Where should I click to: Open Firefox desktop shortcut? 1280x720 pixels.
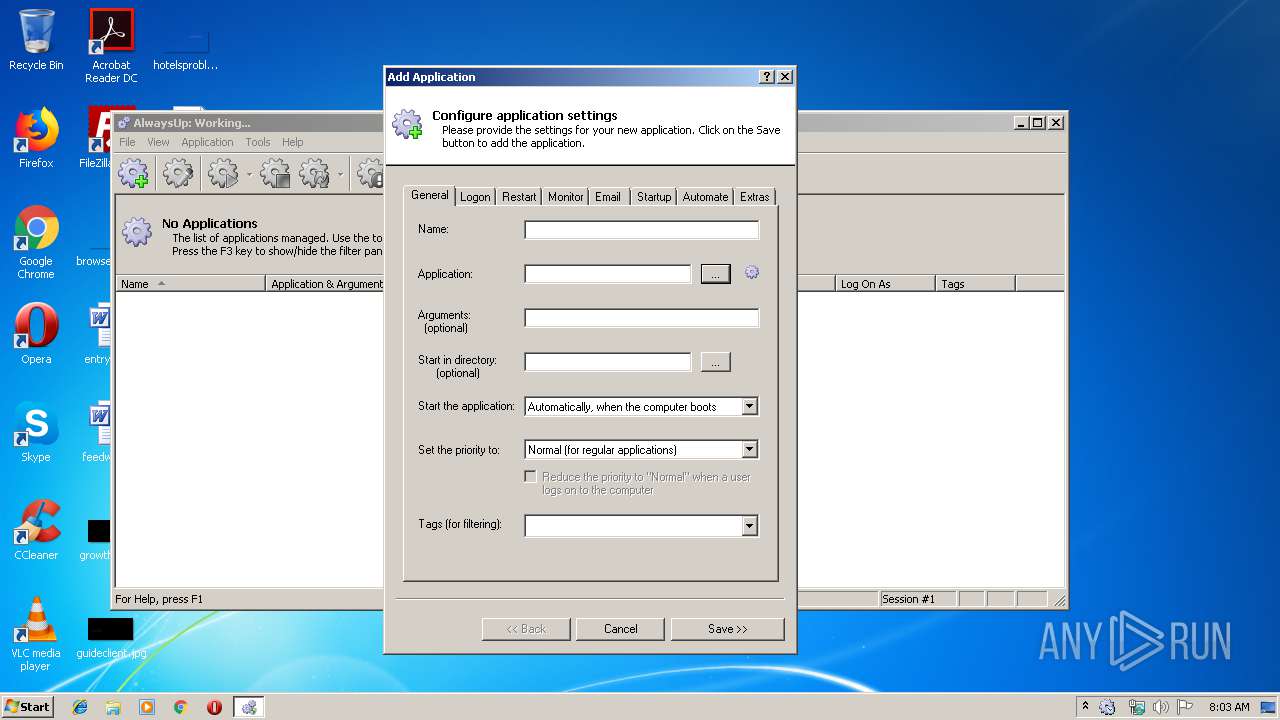36,137
